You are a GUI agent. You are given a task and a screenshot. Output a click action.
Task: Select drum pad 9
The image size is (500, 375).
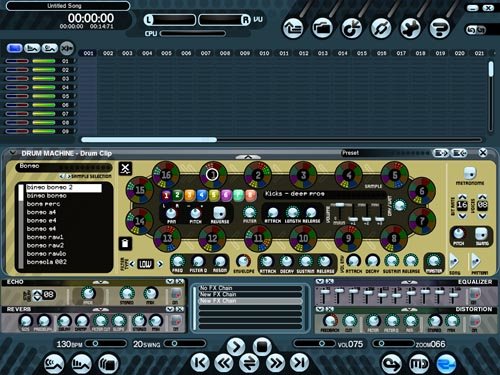[348, 238]
